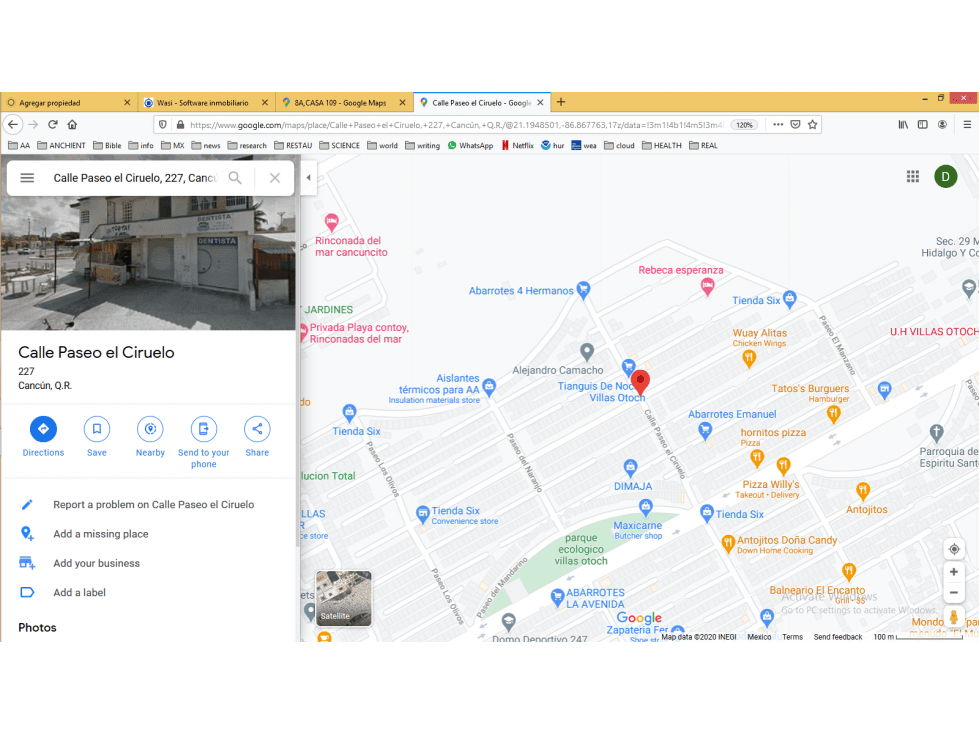
Task: Click Send to your phone icon
Action: (204, 429)
